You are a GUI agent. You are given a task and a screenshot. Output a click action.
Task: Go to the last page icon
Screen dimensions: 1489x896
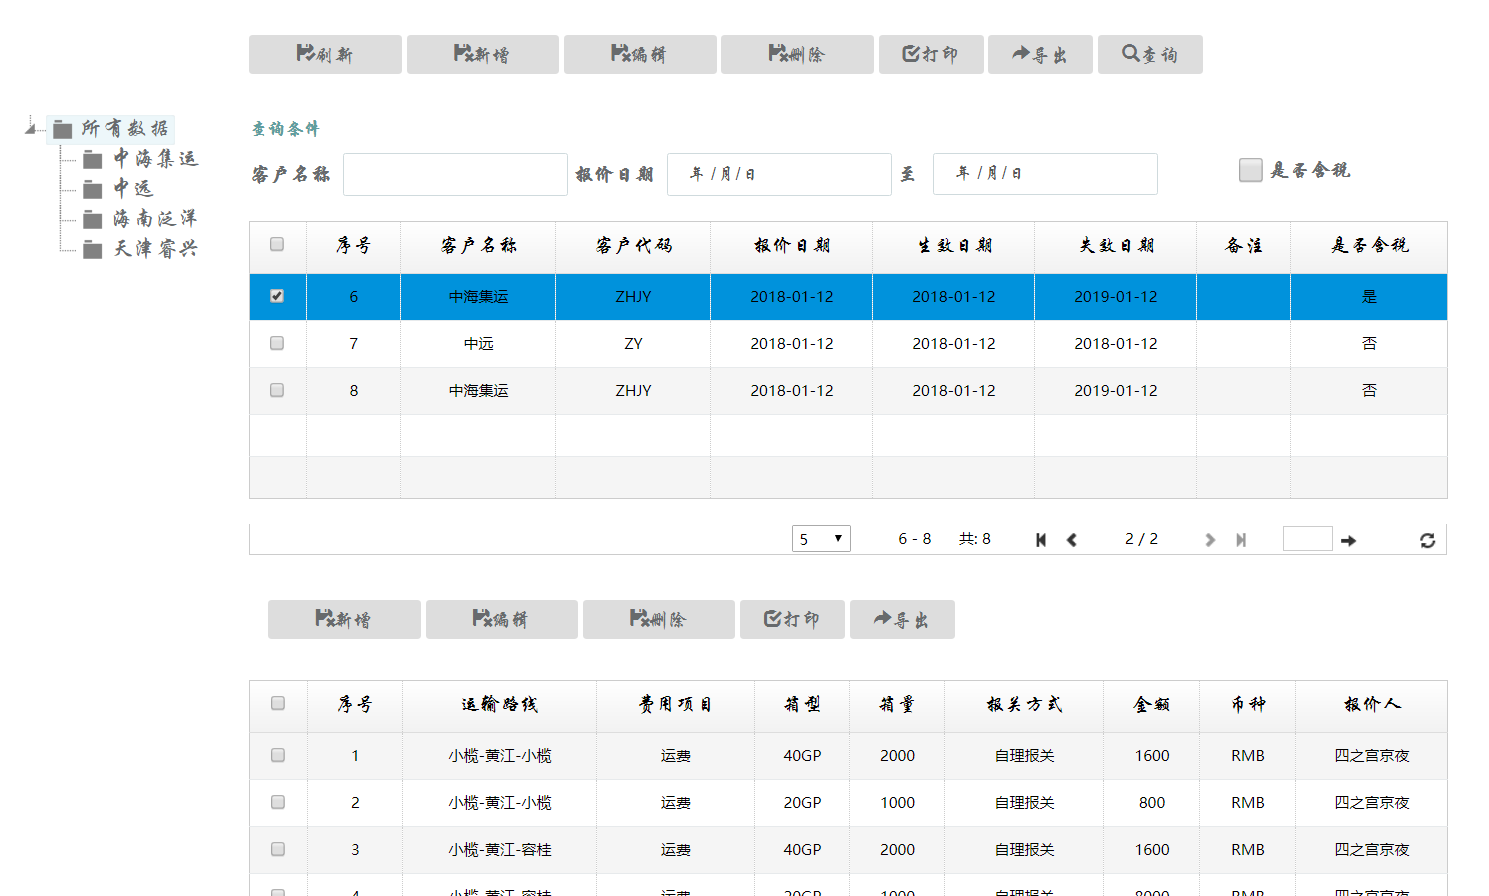click(1241, 540)
